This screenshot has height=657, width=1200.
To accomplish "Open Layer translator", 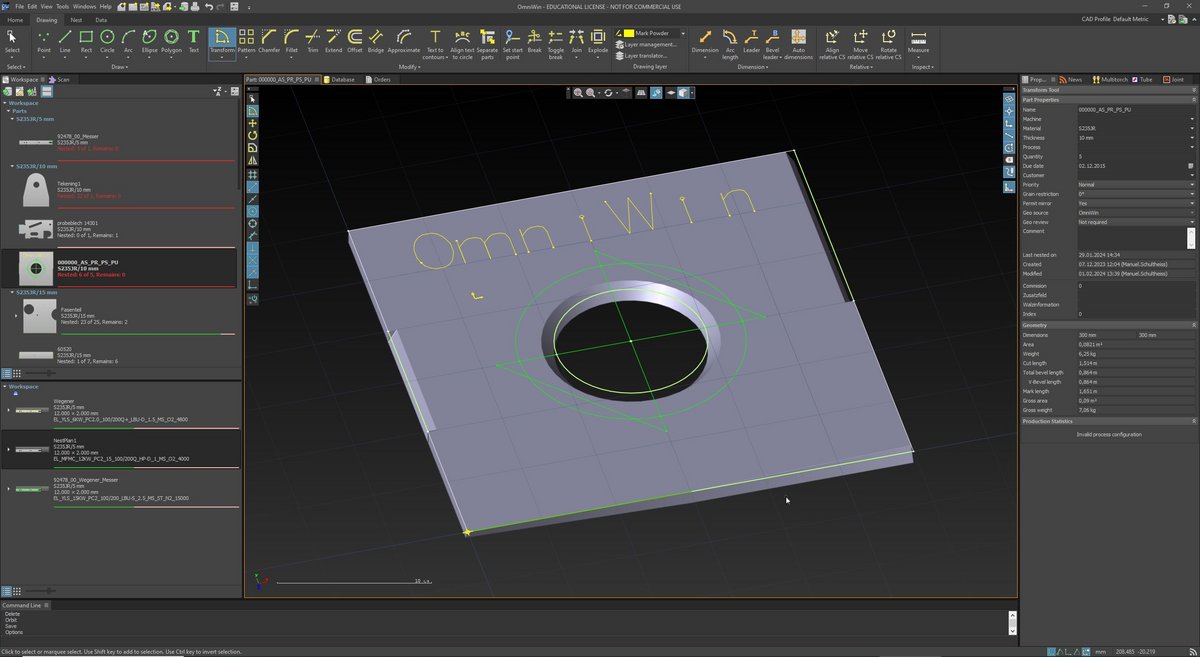I will pyautogui.click(x=644, y=56).
